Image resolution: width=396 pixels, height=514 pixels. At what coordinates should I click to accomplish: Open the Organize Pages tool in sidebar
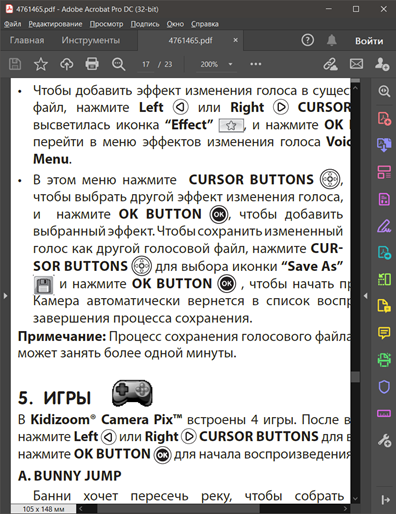(384, 172)
